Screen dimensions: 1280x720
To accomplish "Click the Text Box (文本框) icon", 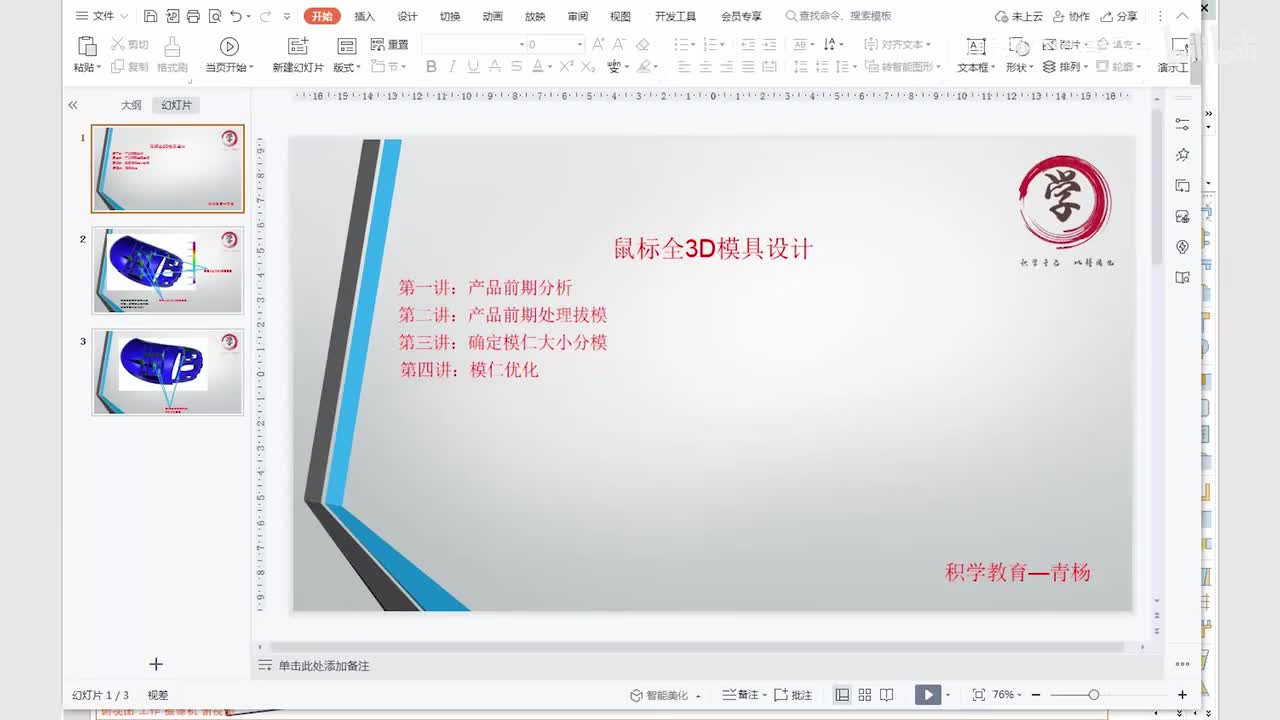I will (x=976, y=47).
